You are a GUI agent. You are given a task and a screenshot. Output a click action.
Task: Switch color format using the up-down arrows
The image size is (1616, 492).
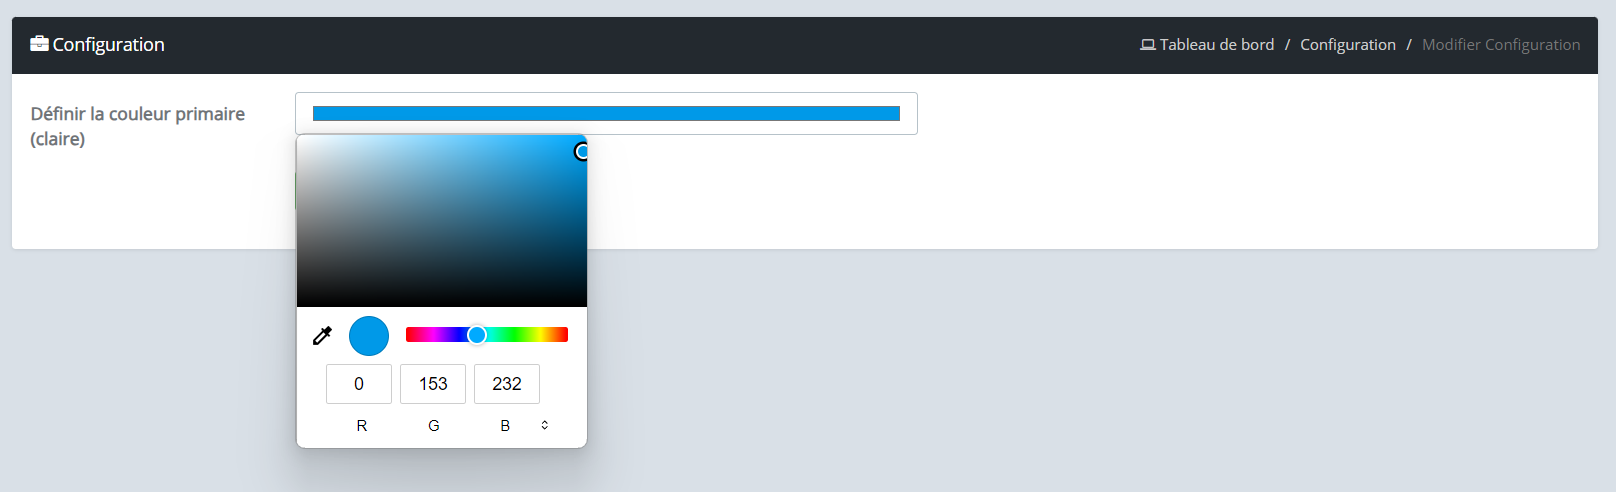click(x=545, y=425)
